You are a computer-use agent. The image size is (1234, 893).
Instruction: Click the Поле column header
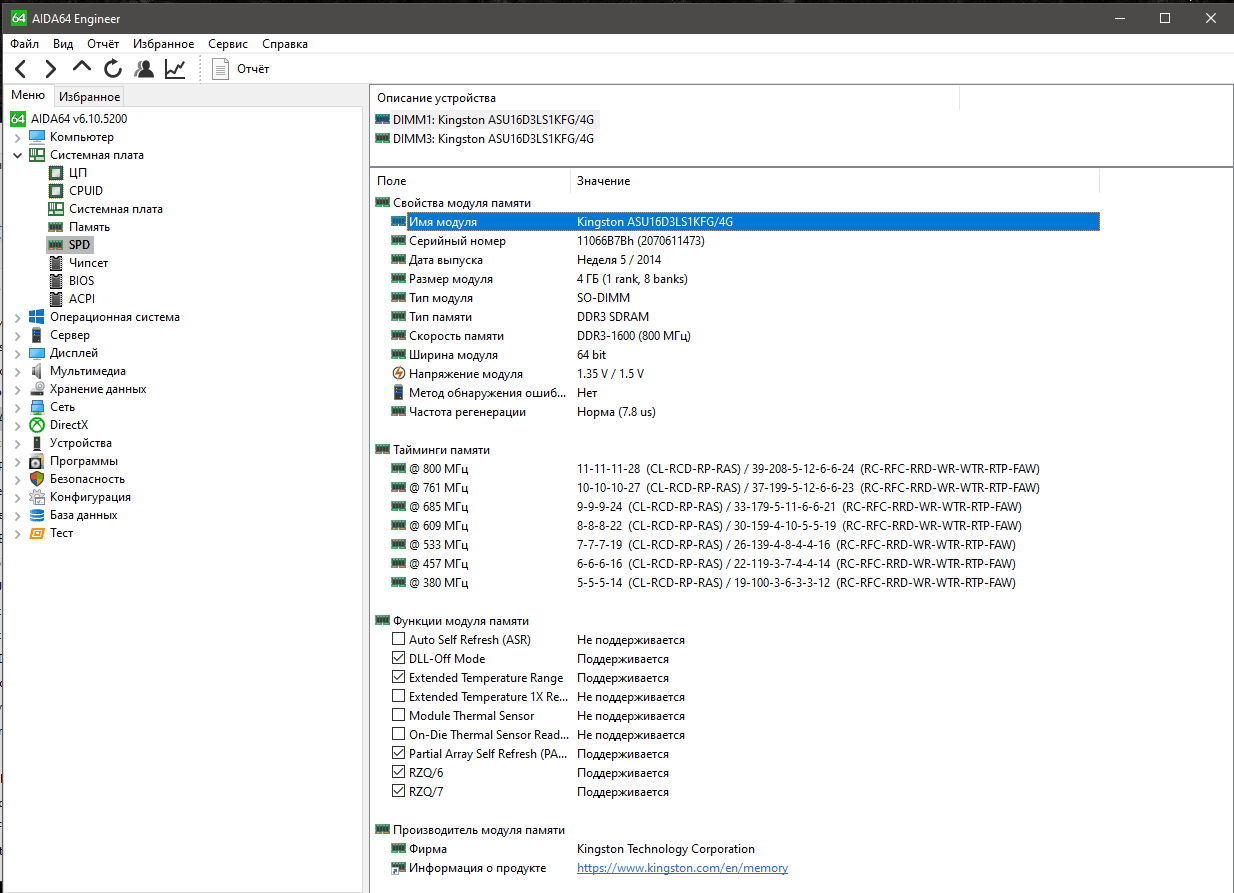pyautogui.click(x=470, y=181)
